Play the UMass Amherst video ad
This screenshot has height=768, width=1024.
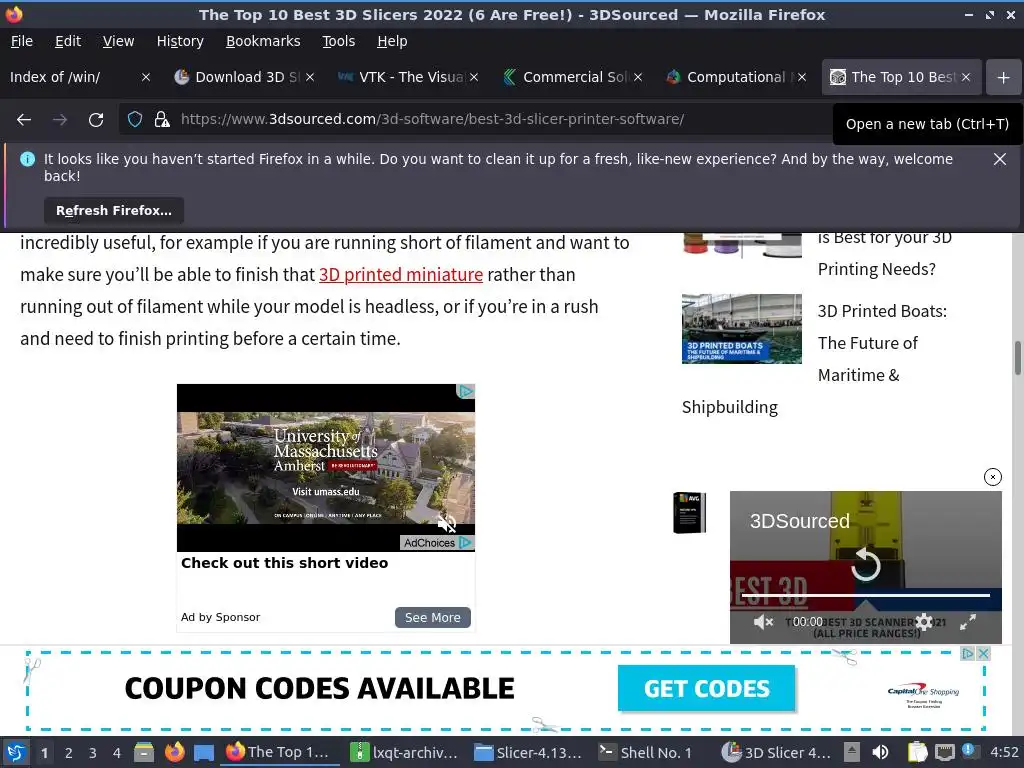coord(325,468)
